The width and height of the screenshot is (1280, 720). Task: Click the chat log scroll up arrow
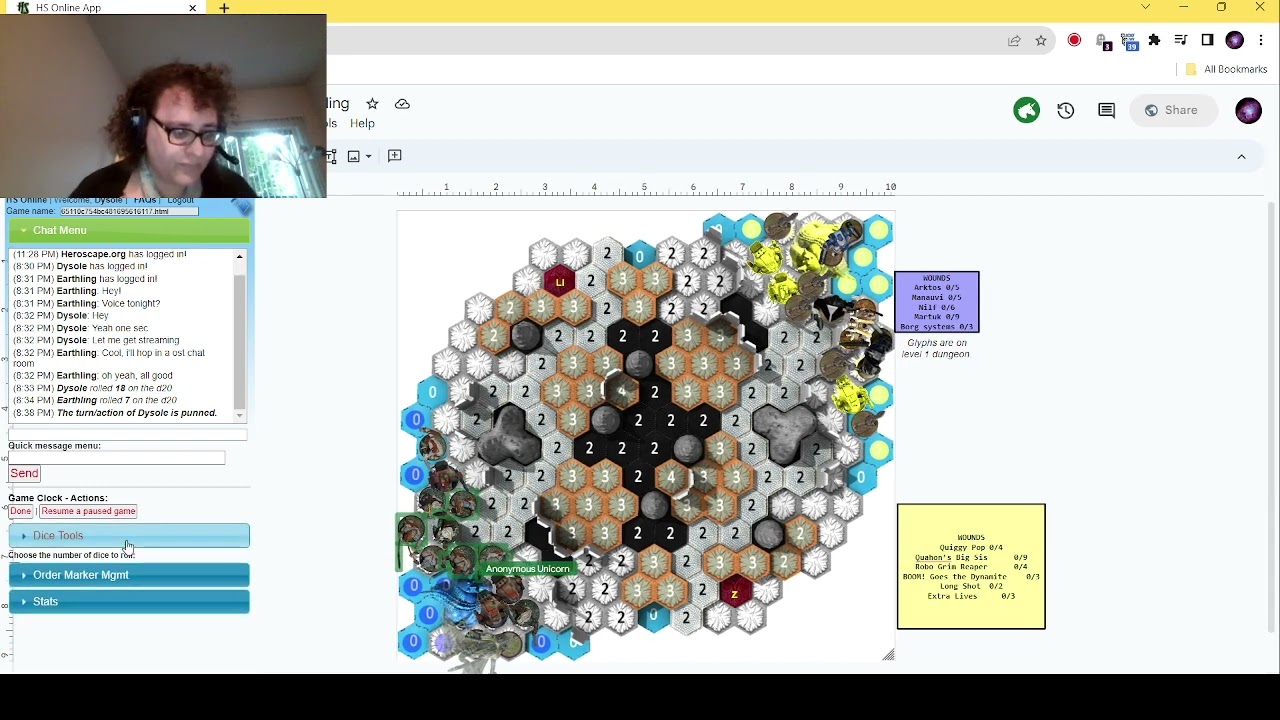tap(240, 258)
